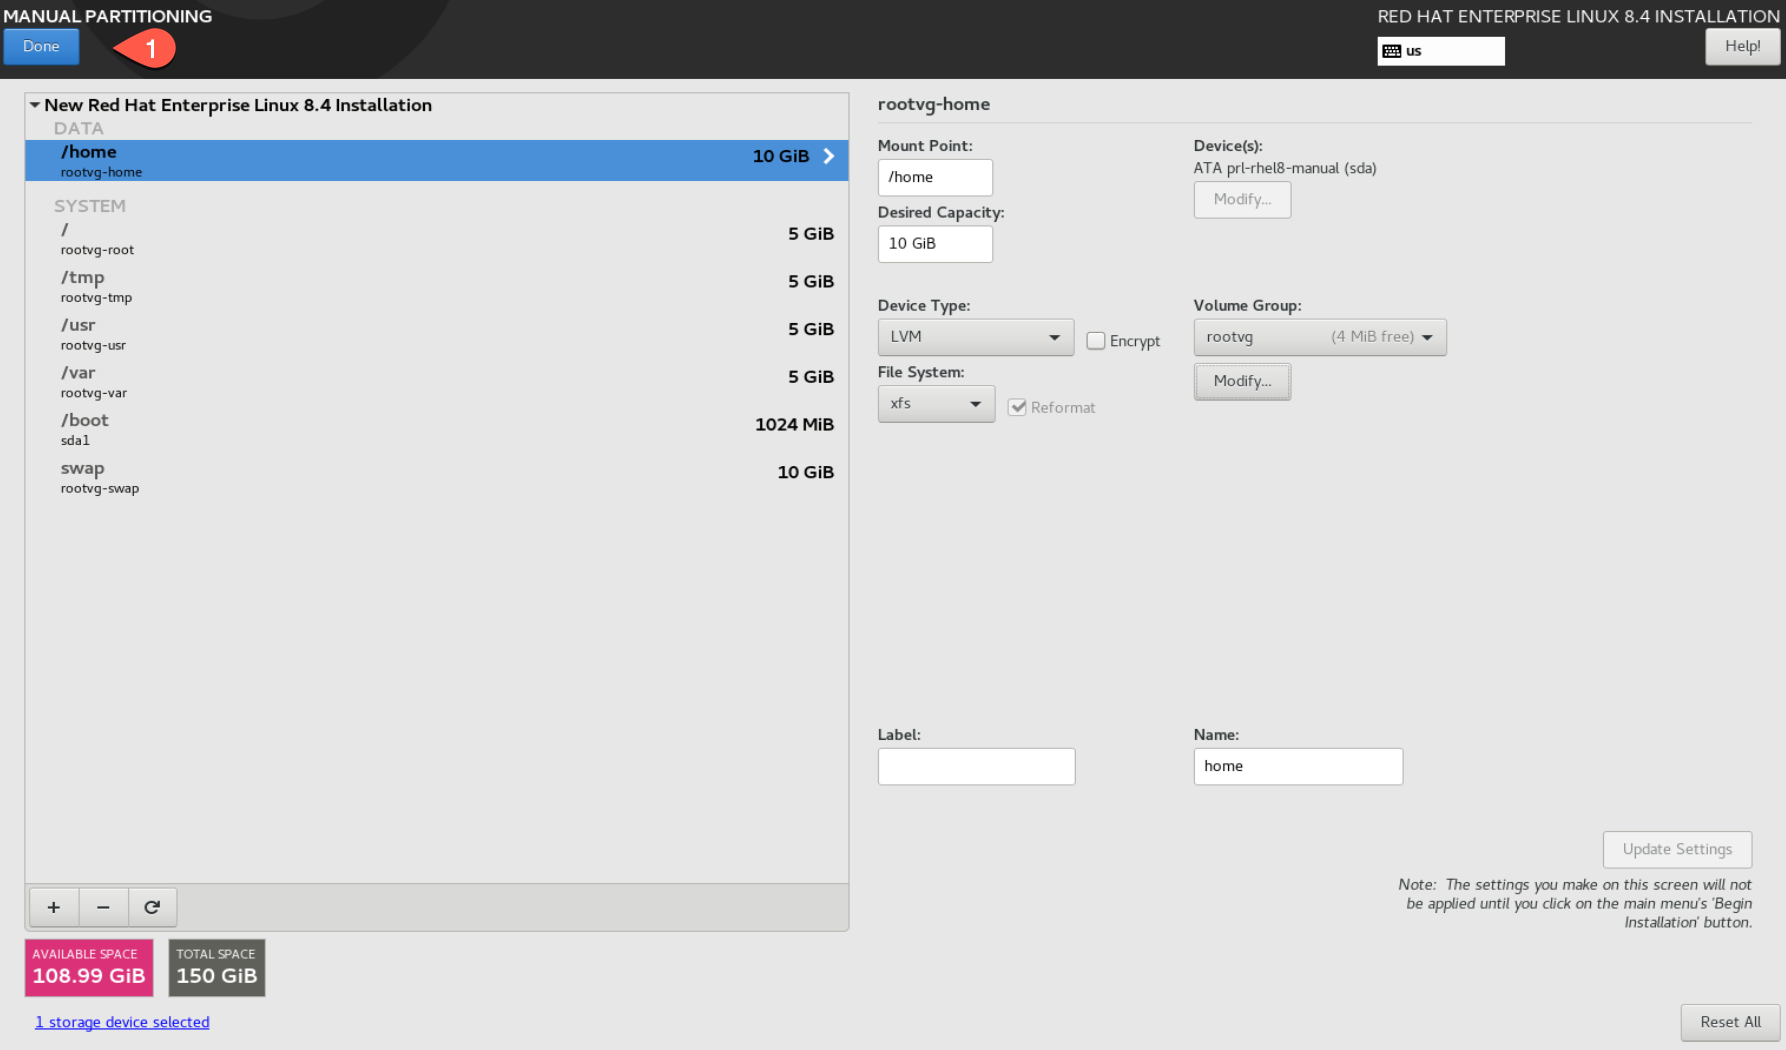Image resolution: width=1786 pixels, height=1050 pixels.
Task: Select the /boot sda1 partition
Action: pyautogui.click(x=437, y=429)
